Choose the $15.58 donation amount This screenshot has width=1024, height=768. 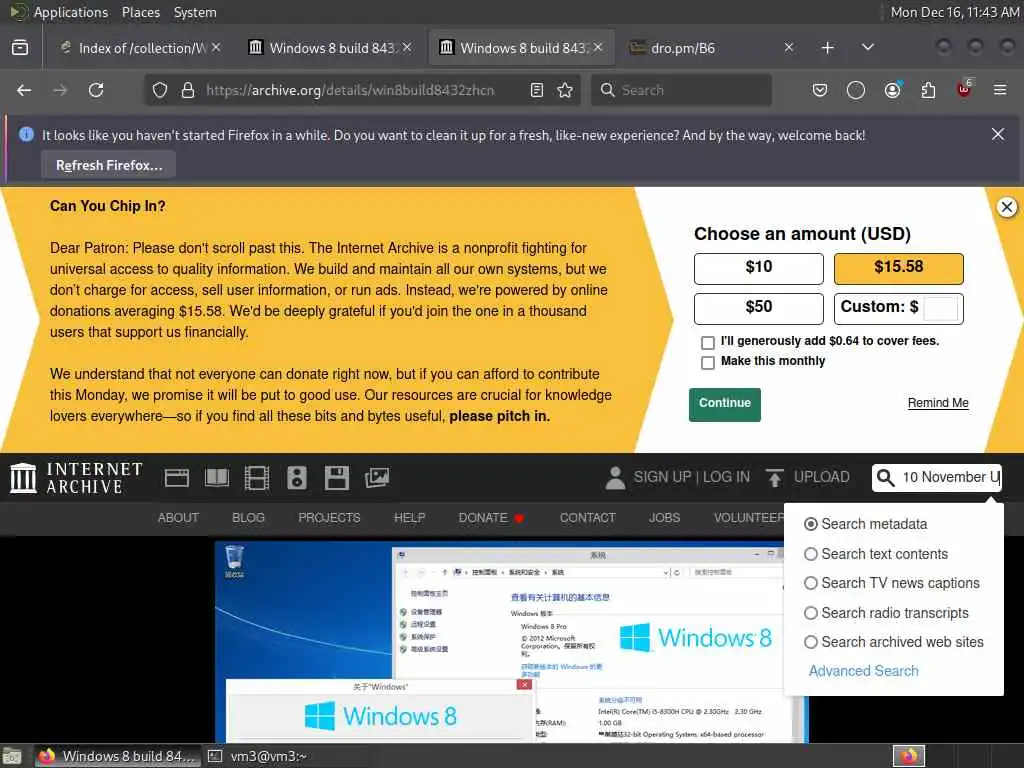click(x=899, y=268)
